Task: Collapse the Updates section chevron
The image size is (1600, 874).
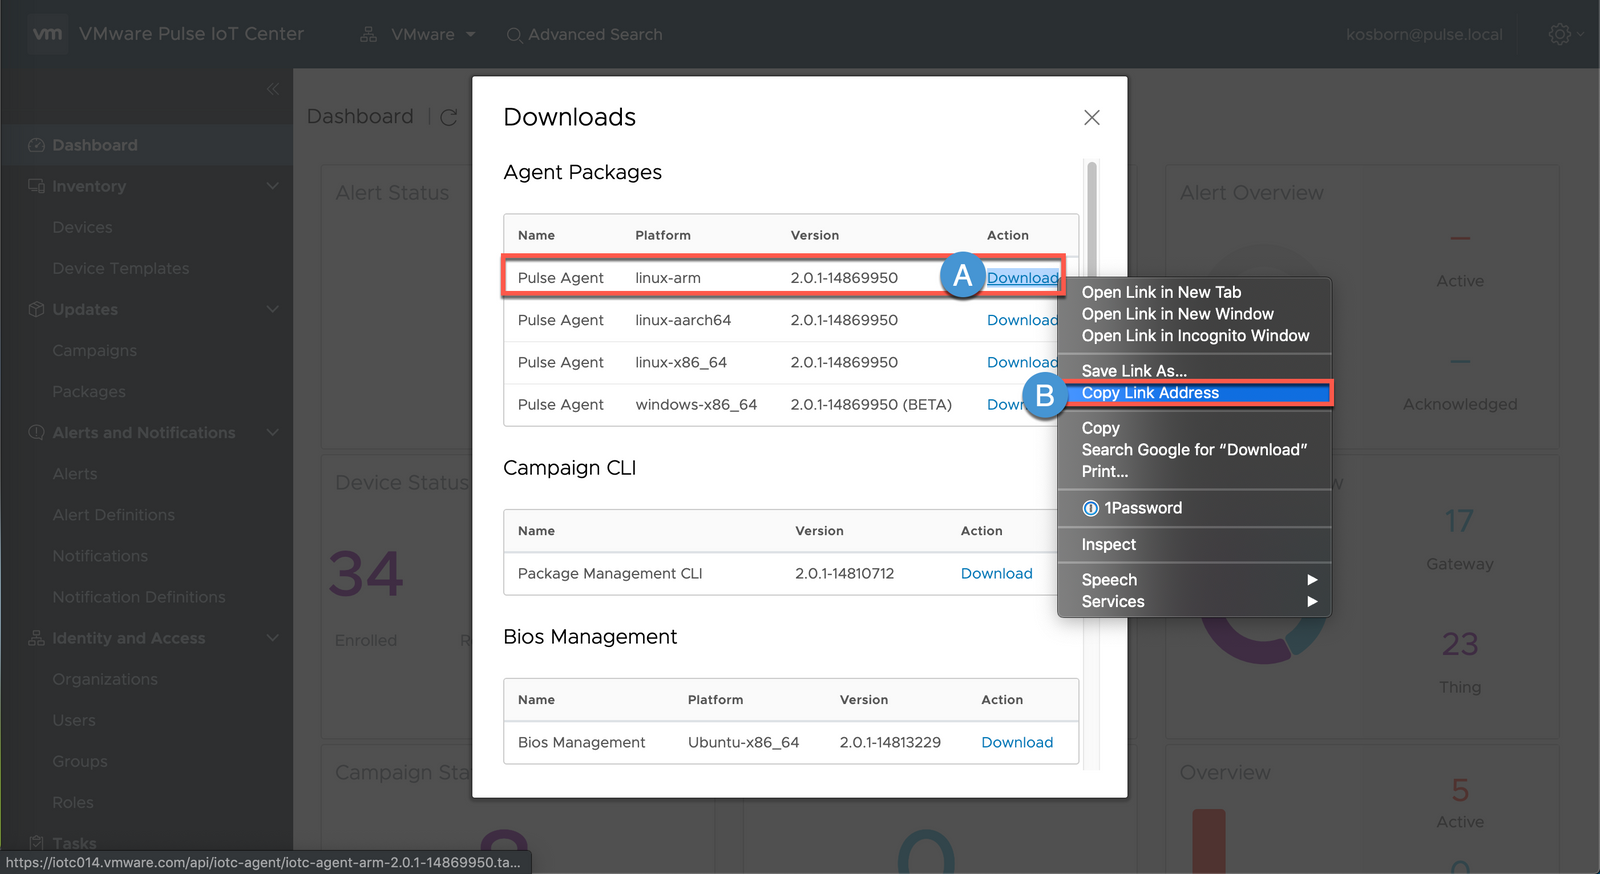Action: click(273, 309)
